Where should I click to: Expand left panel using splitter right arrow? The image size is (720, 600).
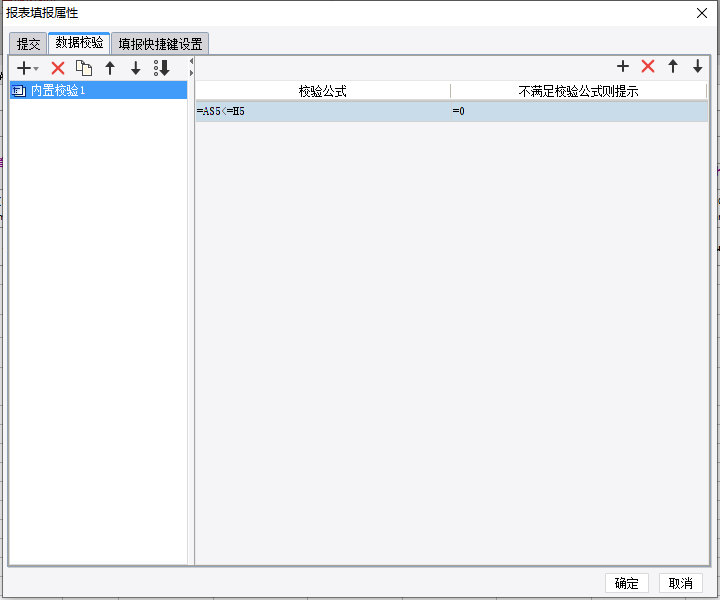[x=191, y=73]
